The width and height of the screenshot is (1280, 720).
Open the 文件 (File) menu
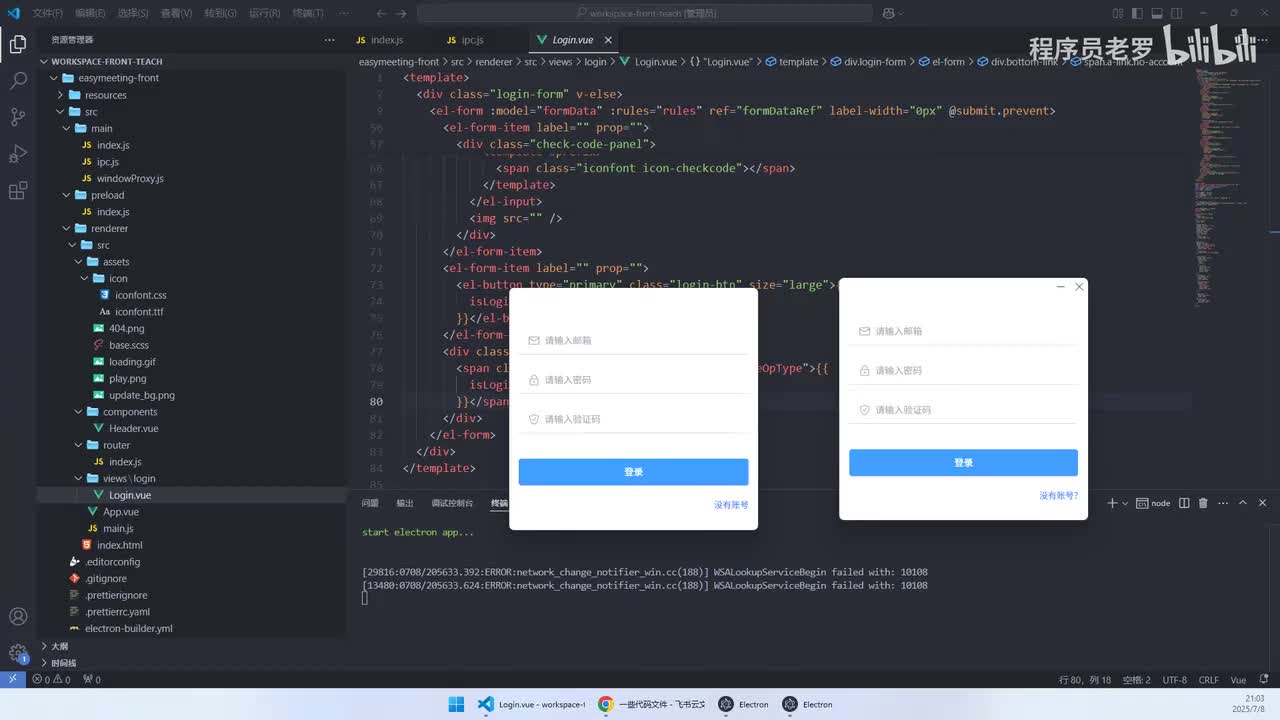coord(47,13)
